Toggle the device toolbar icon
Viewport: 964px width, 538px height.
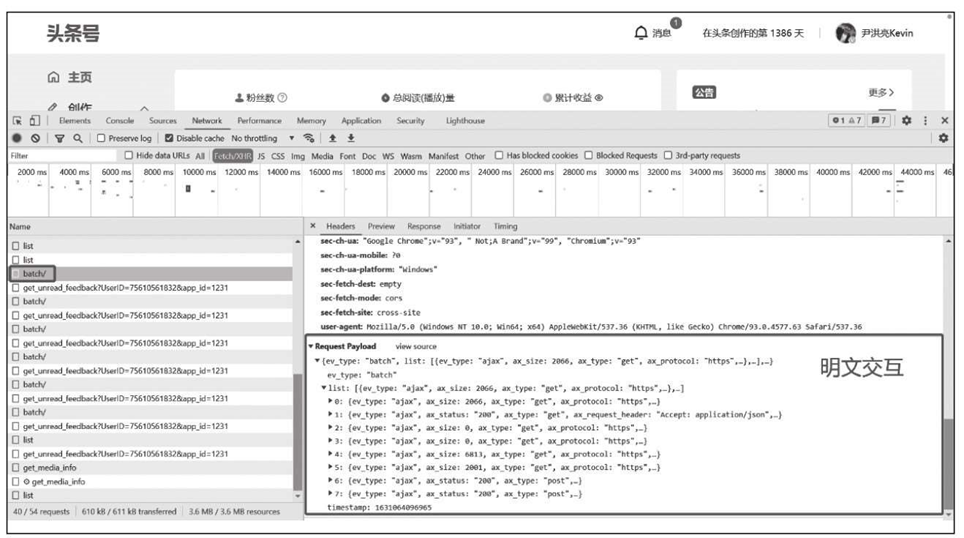click(x=33, y=121)
